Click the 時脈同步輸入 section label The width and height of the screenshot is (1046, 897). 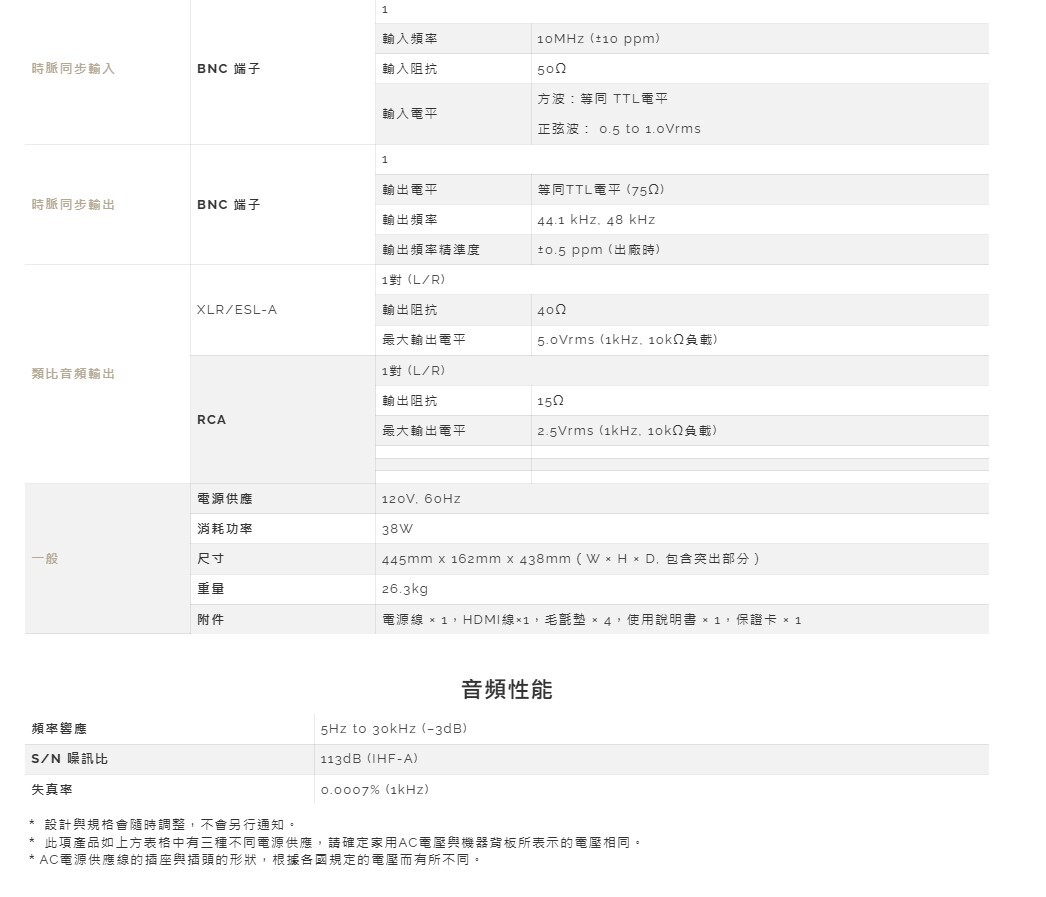point(73,69)
